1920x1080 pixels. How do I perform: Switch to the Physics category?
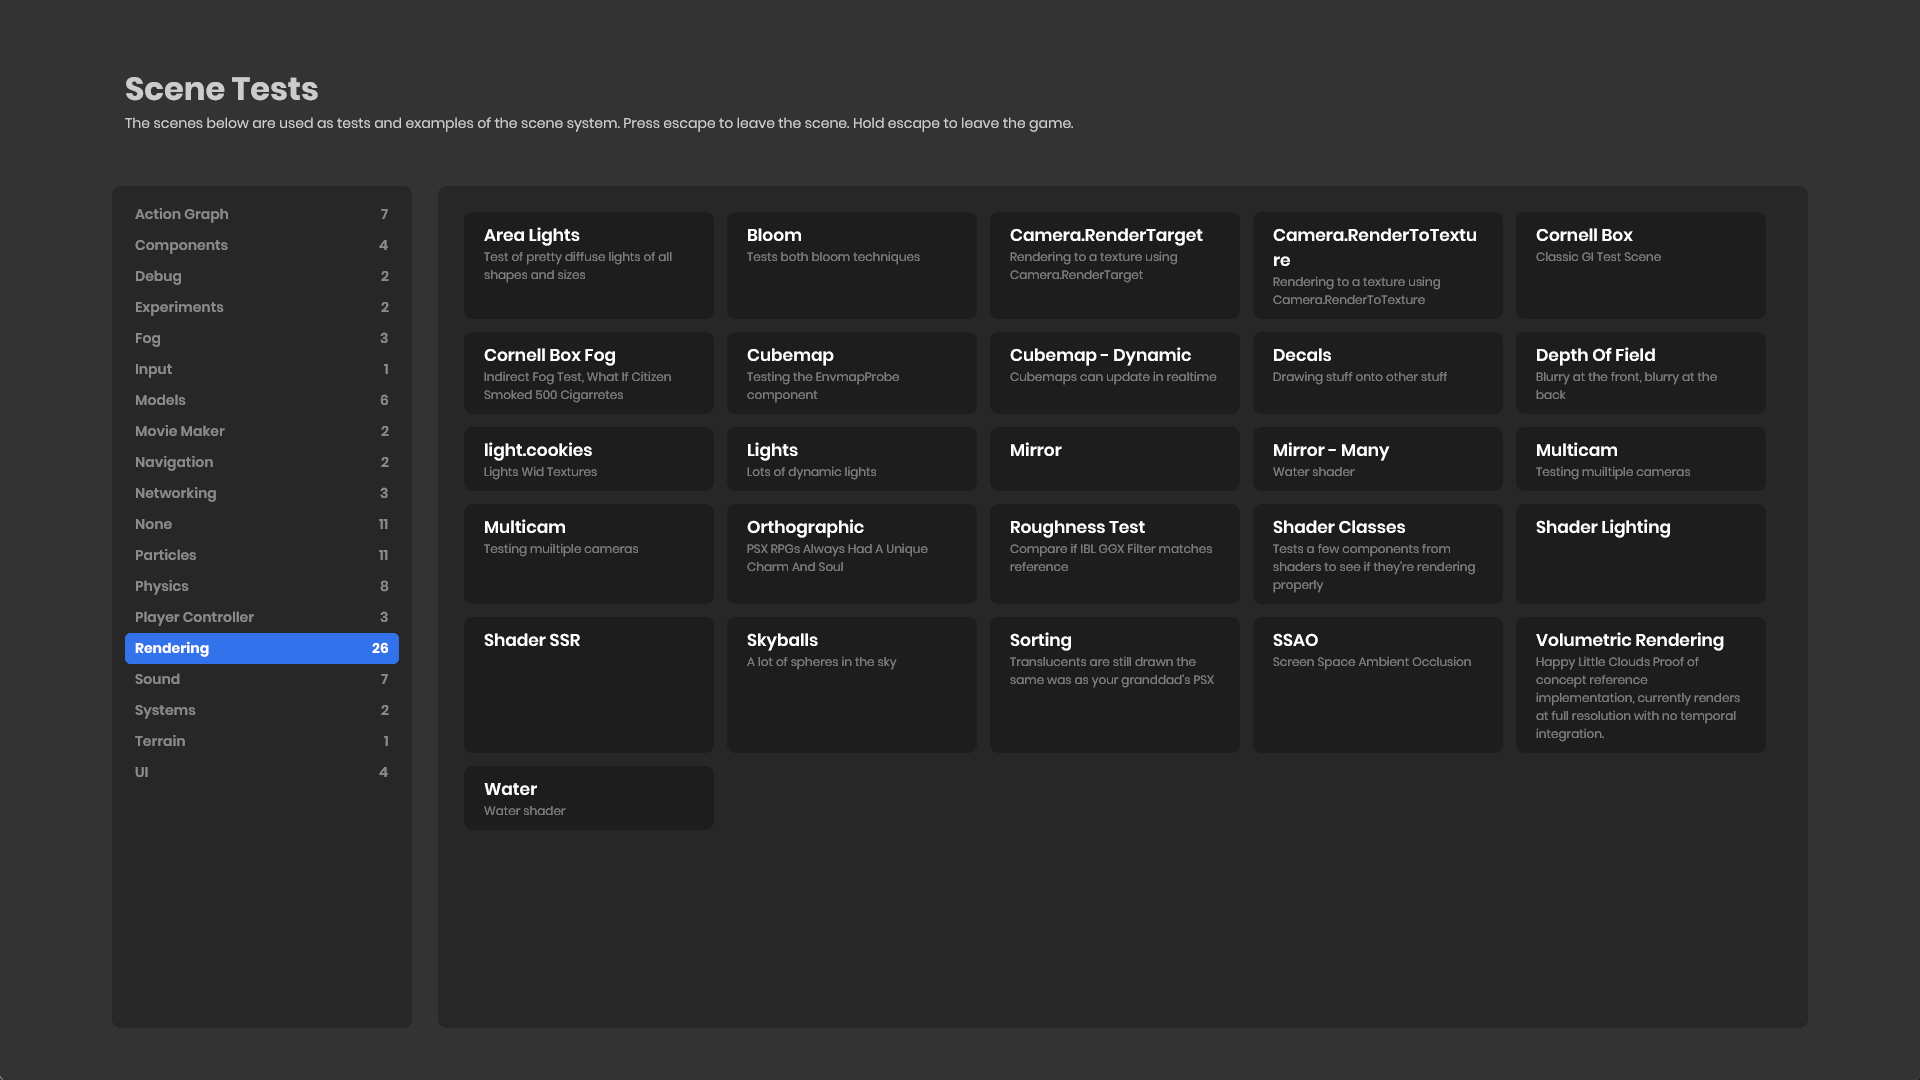tap(261, 586)
